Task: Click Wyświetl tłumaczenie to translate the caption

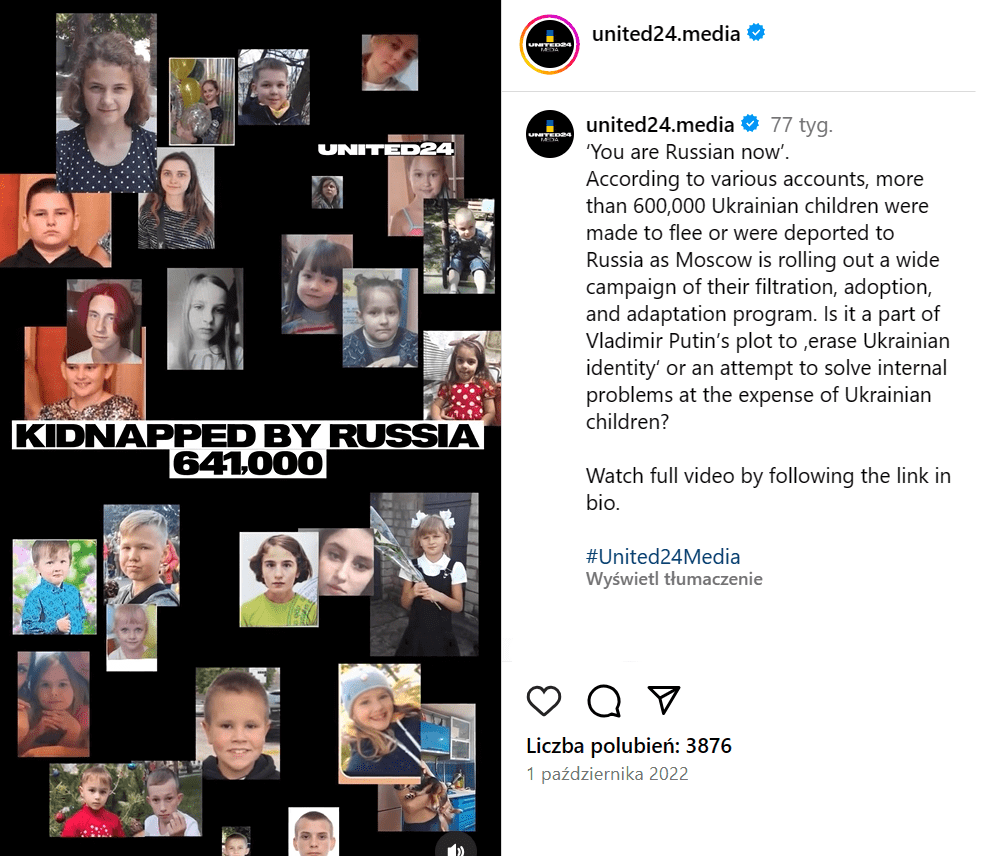Action: click(674, 579)
